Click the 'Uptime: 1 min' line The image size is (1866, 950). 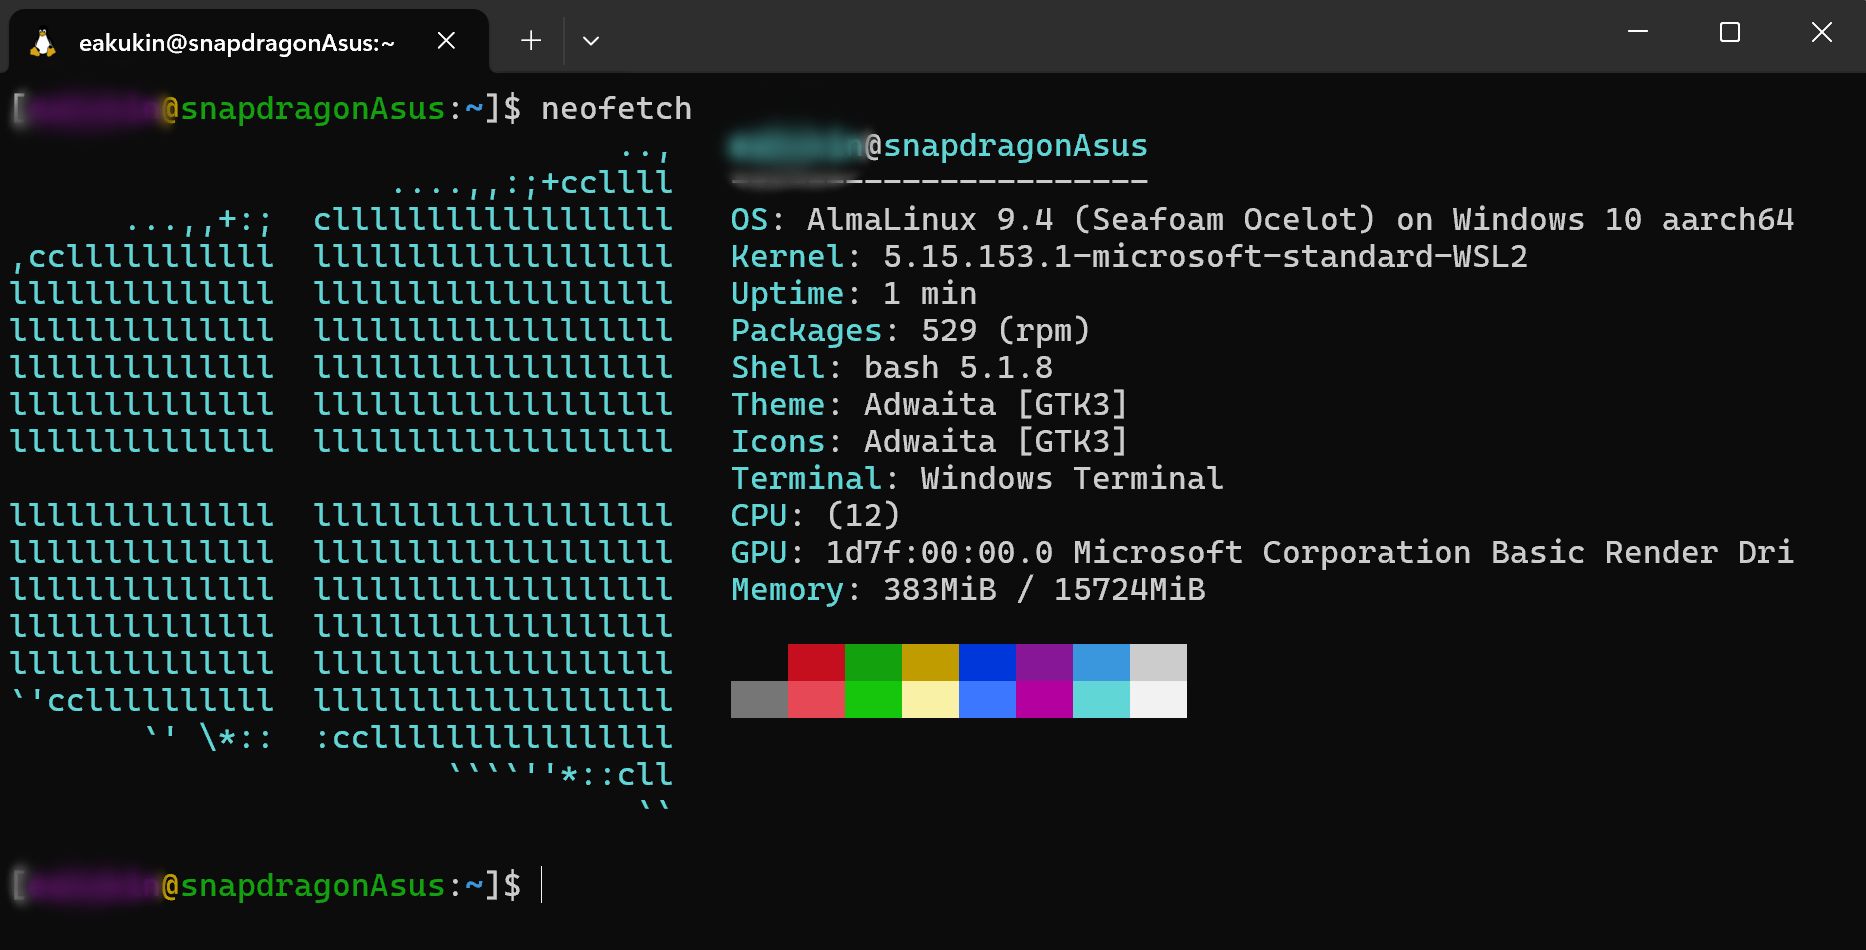[x=854, y=293]
